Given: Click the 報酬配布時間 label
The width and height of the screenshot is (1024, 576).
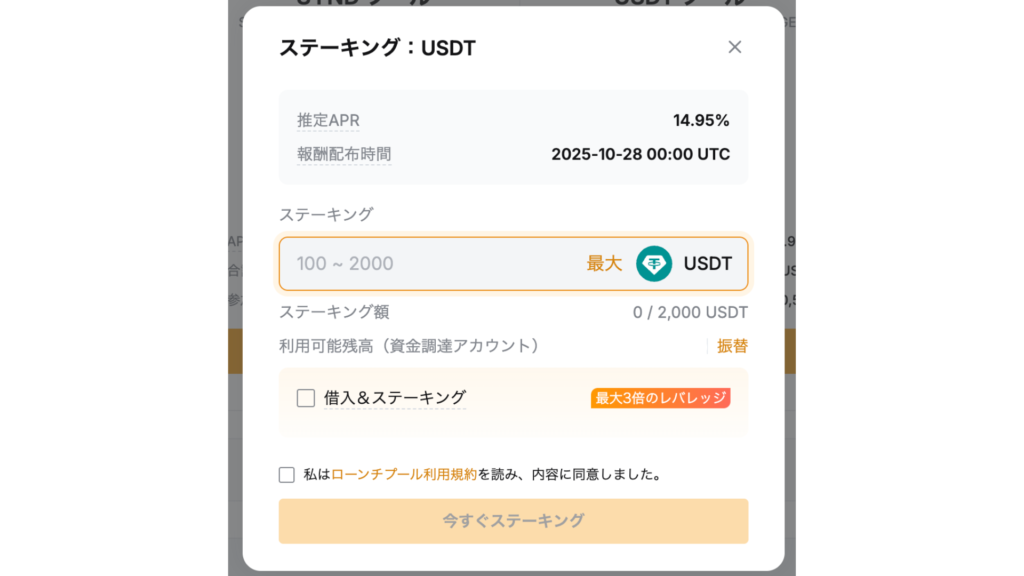Looking at the screenshot, I should click(x=344, y=154).
